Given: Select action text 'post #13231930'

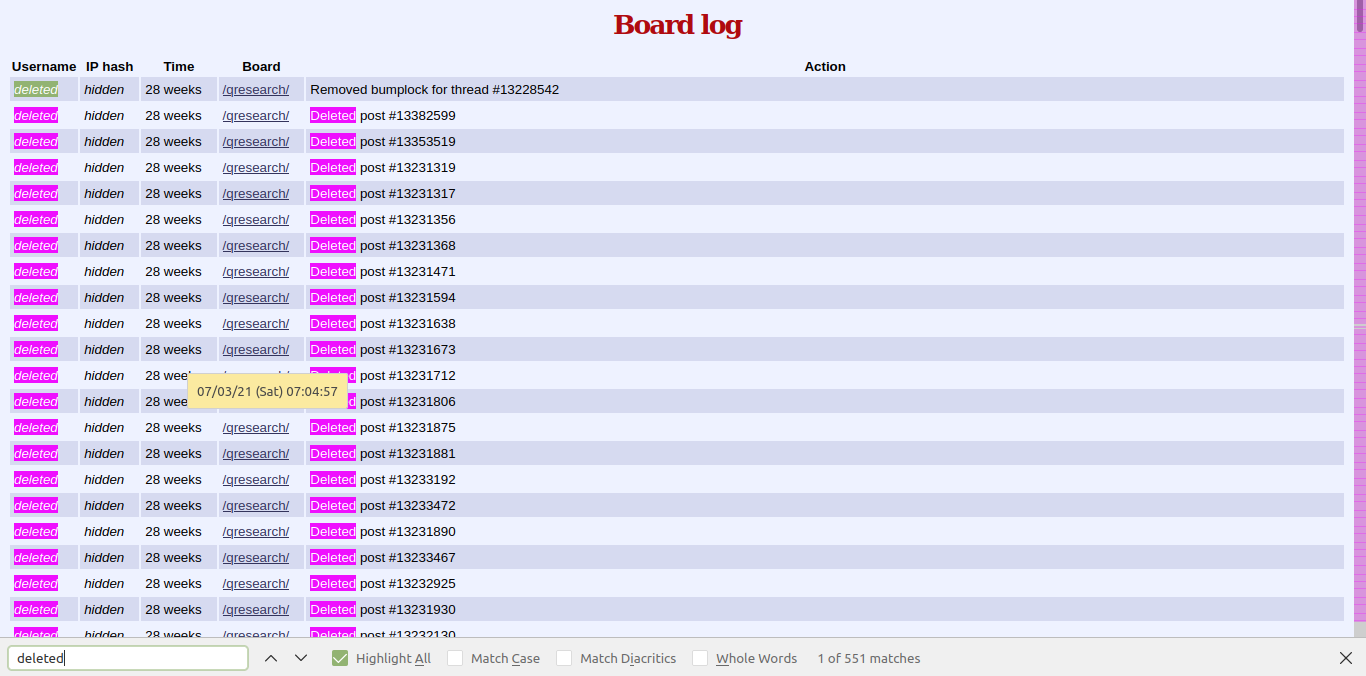Looking at the screenshot, I should tap(408, 610).
